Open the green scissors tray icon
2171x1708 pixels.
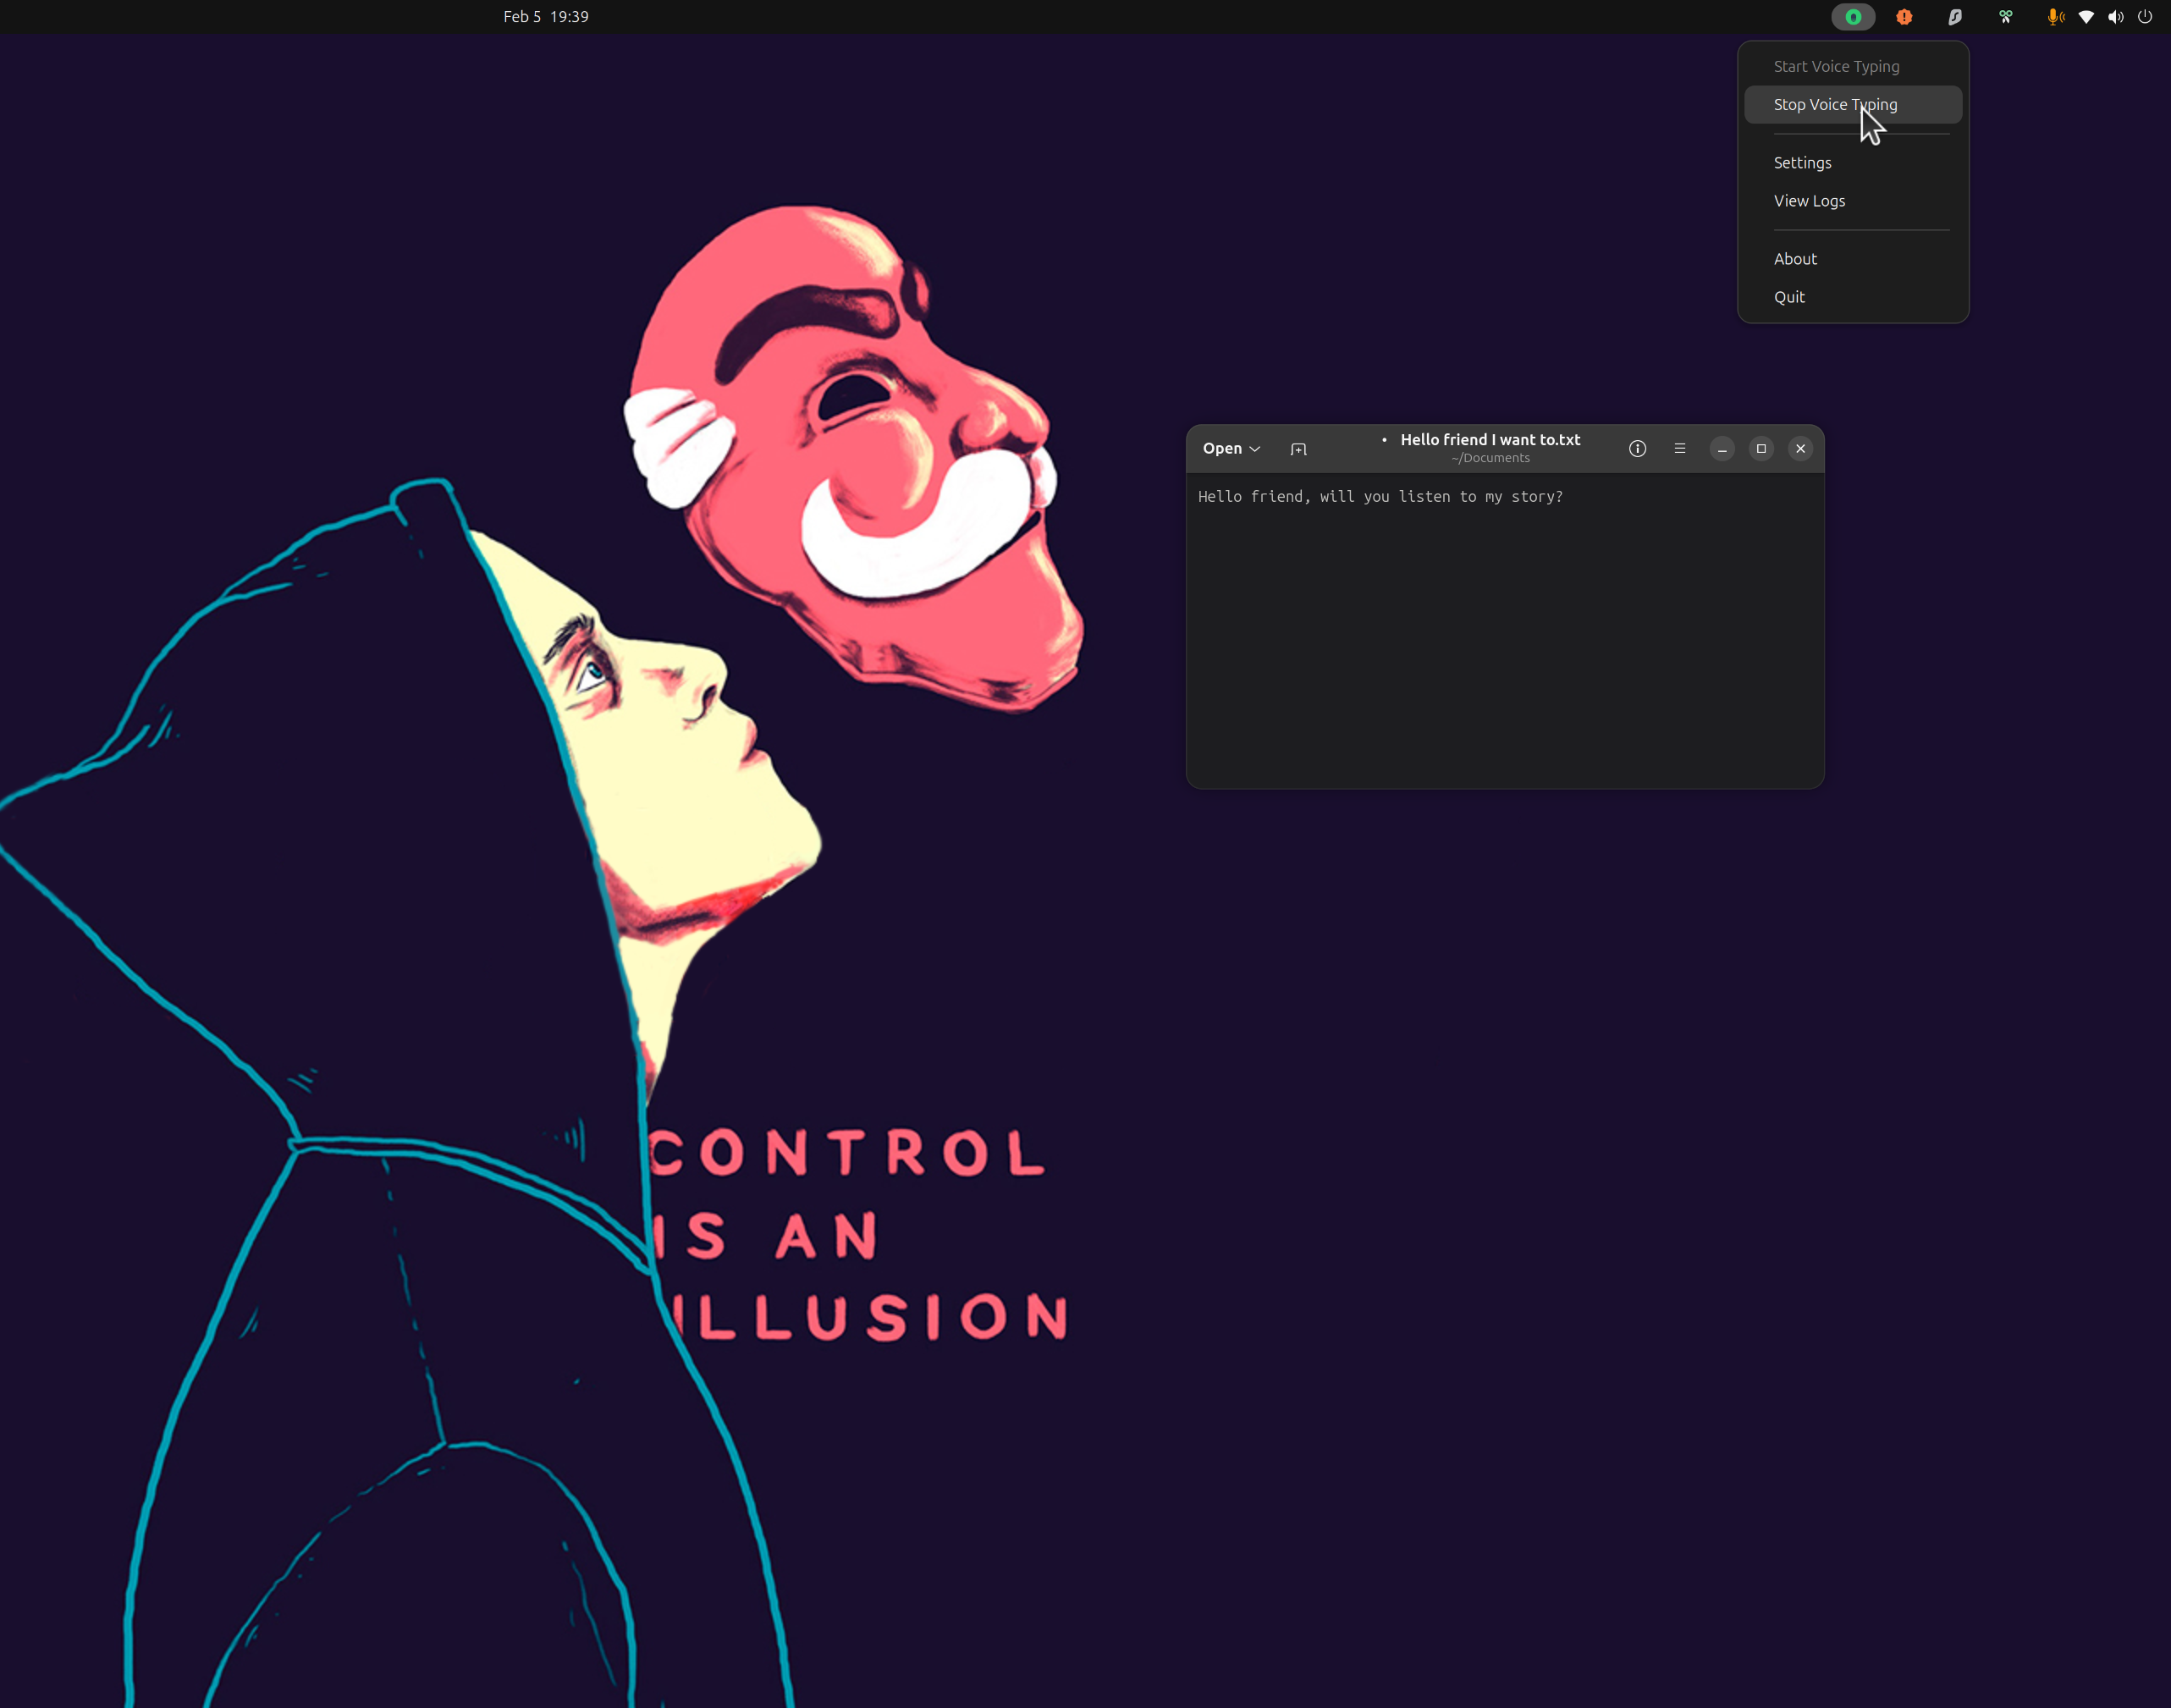pyautogui.click(x=2005, y=17)
